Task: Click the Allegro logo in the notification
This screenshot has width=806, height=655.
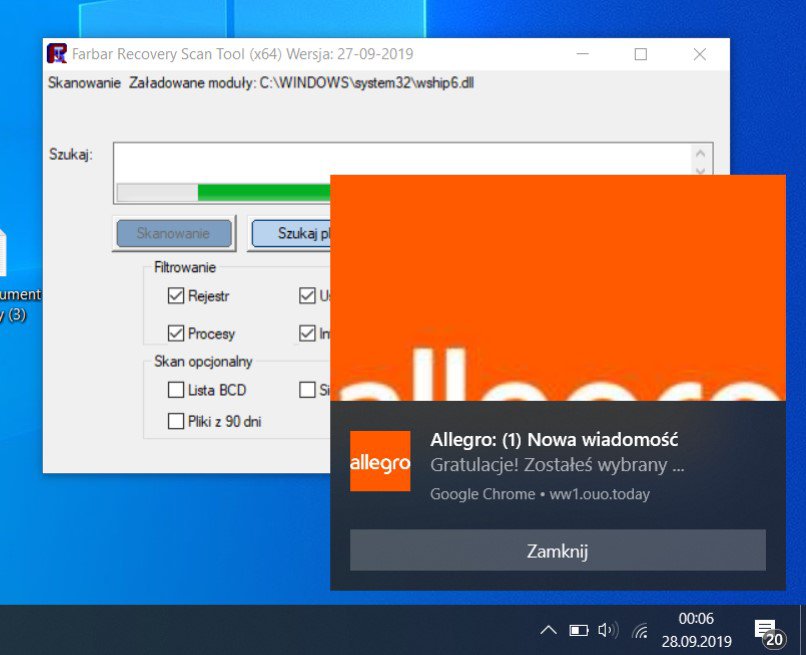Action: click(x=380, y=461)
